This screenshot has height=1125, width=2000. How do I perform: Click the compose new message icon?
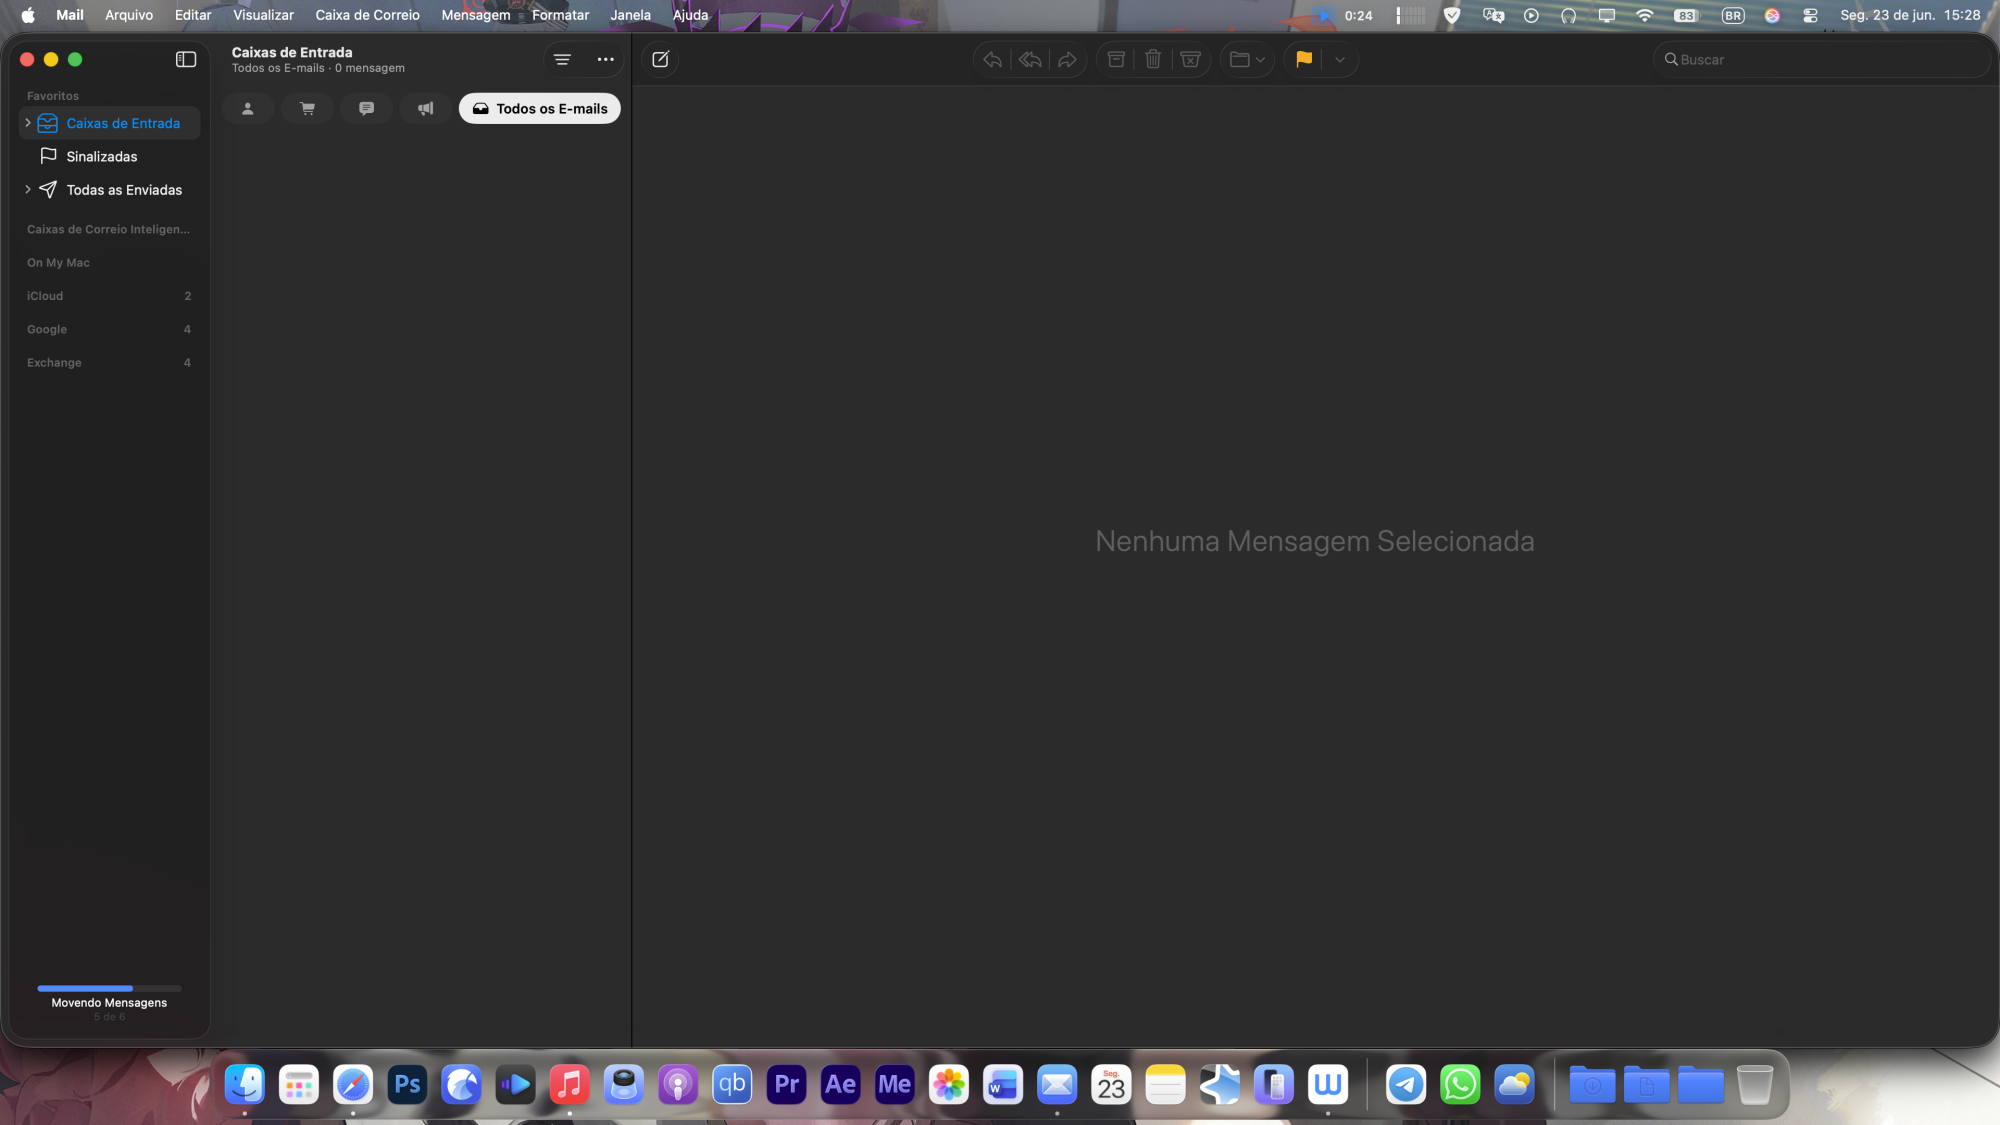coord(660,60)
